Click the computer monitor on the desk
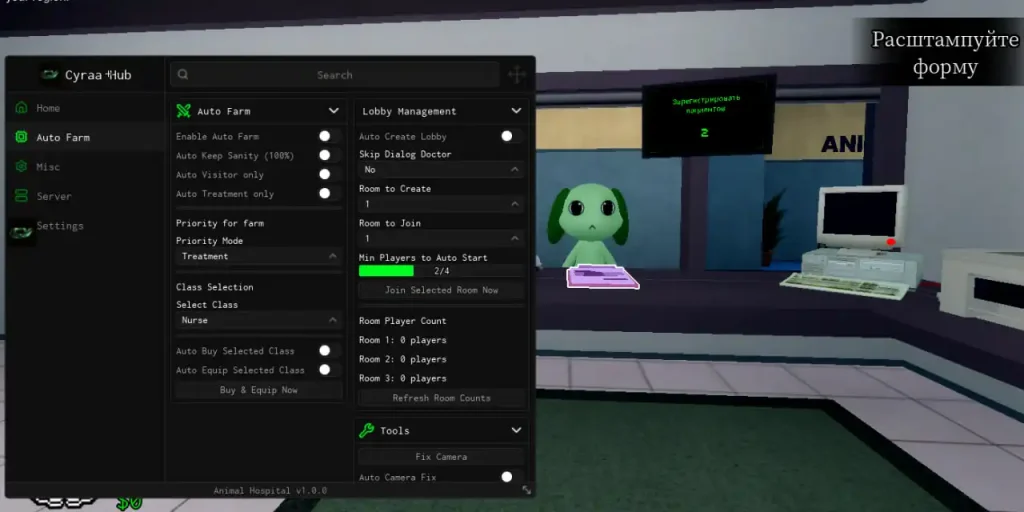Viewport: 1024px width, 512px height. pos(861,217)
